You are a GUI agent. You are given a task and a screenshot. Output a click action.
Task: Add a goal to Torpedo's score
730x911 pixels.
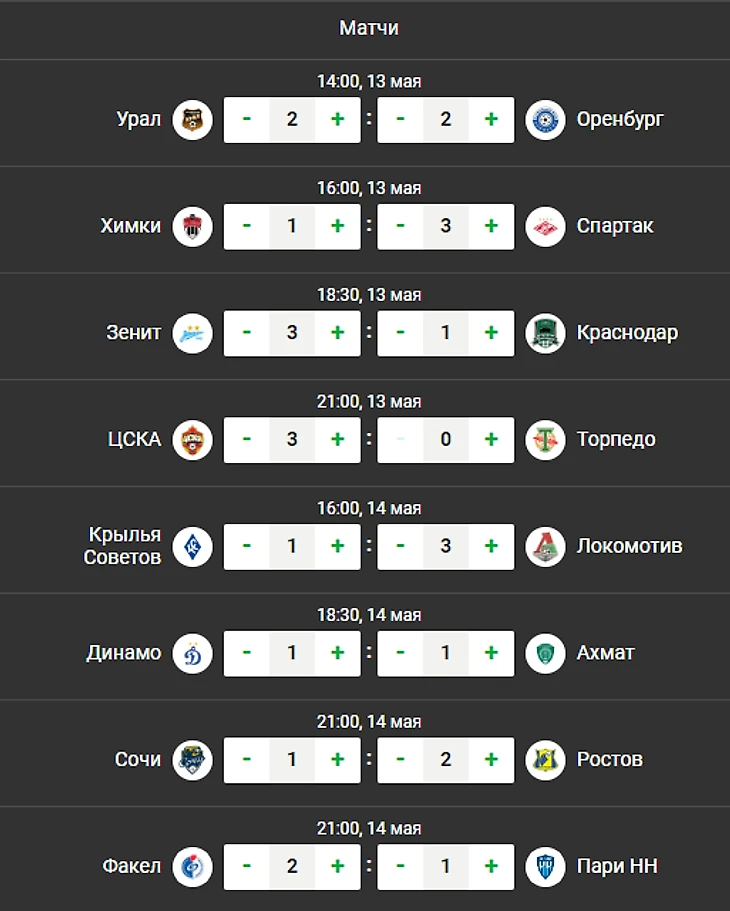coord(491,439)
